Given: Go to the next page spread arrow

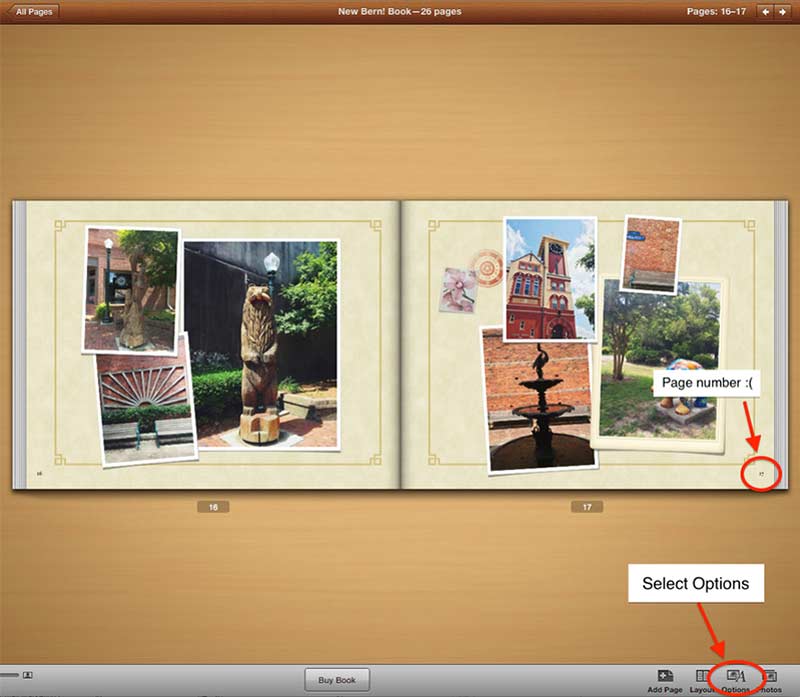Looking at the screenshot, I should click(x=784, y=12).
